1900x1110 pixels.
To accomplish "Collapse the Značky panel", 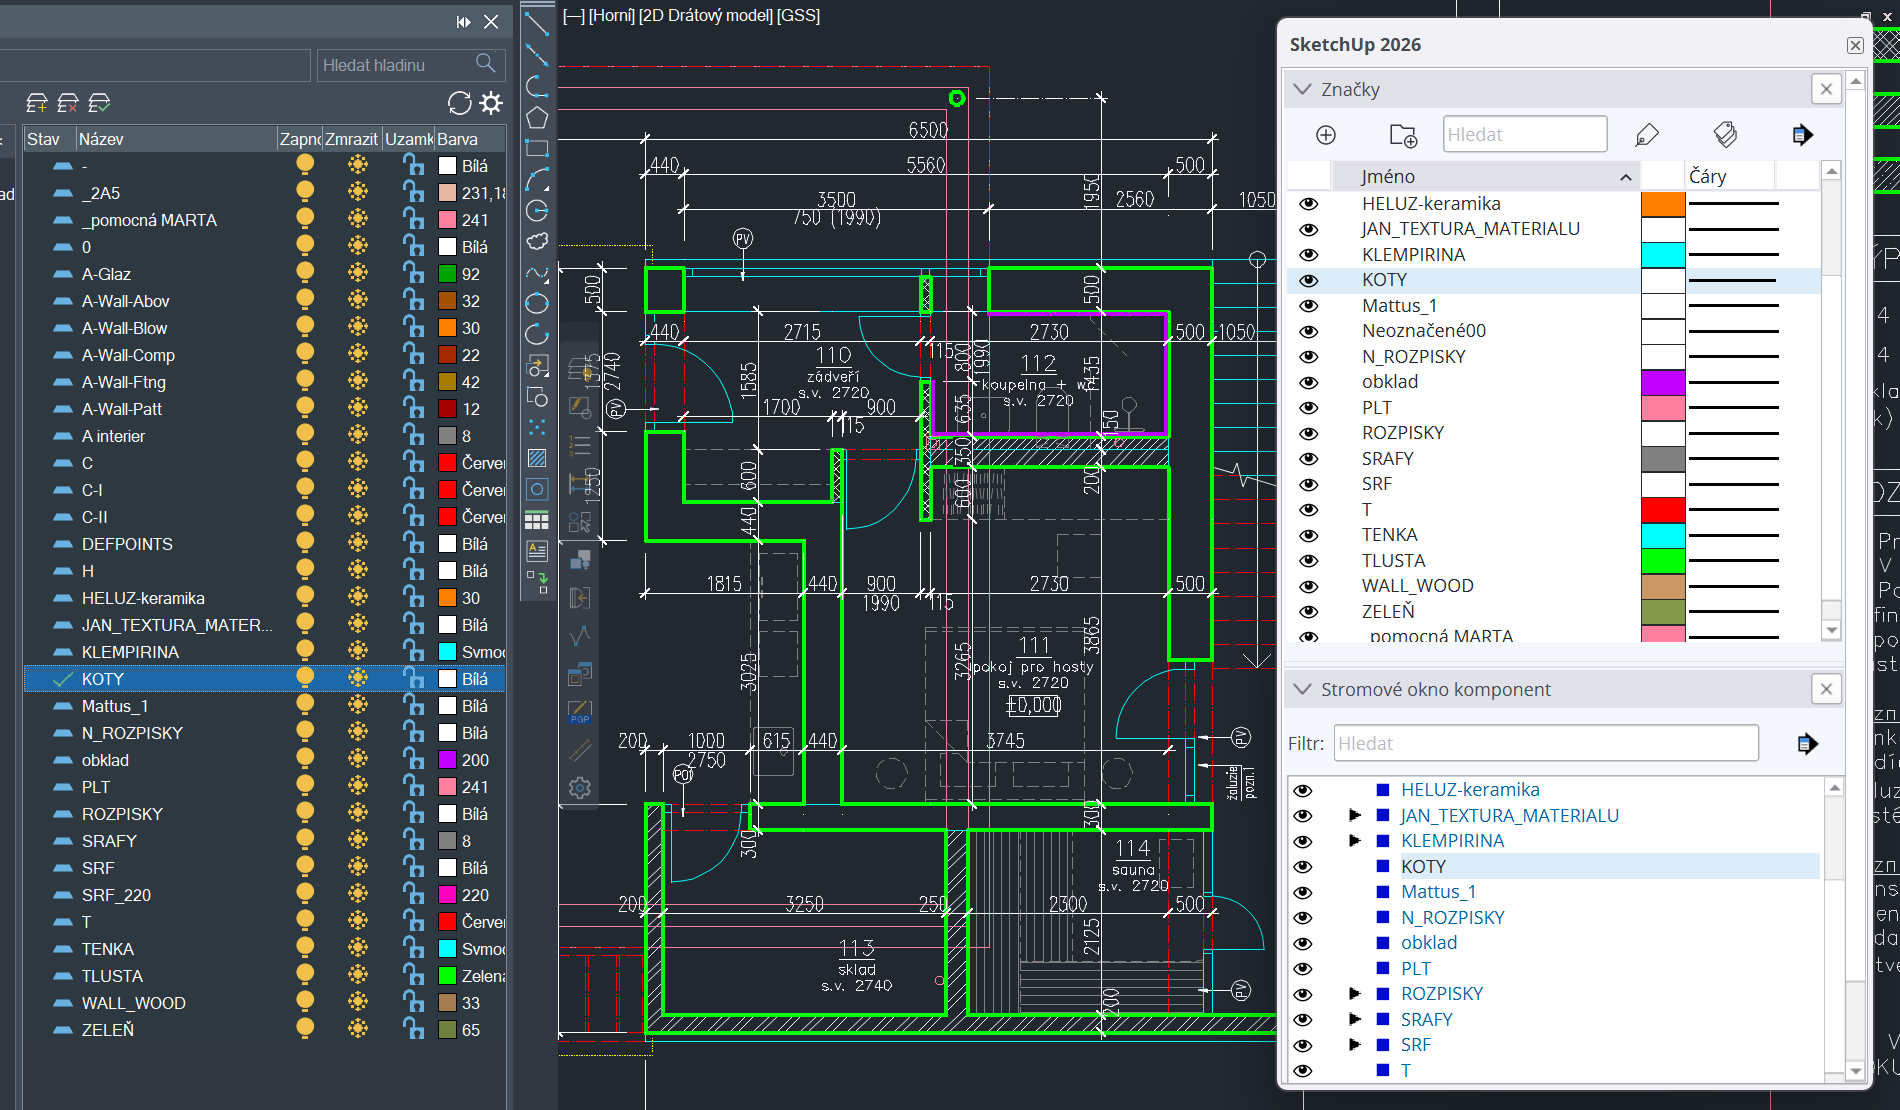I will [1302, 89].
